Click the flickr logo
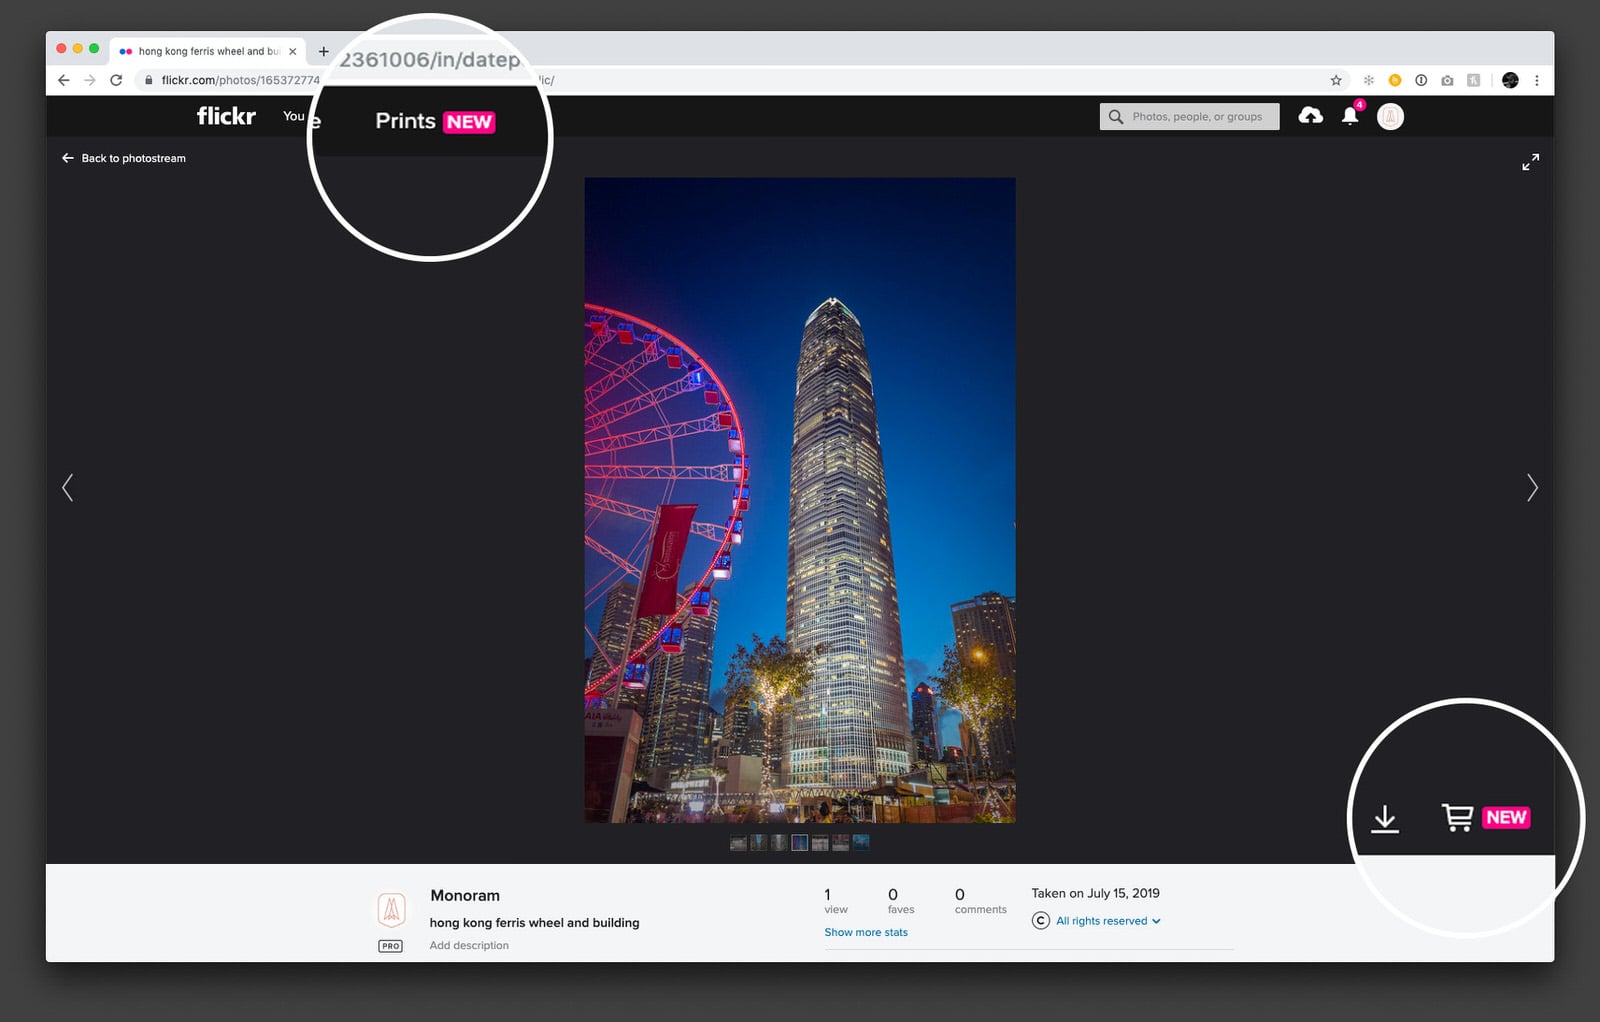 click(x=224, y=115)
